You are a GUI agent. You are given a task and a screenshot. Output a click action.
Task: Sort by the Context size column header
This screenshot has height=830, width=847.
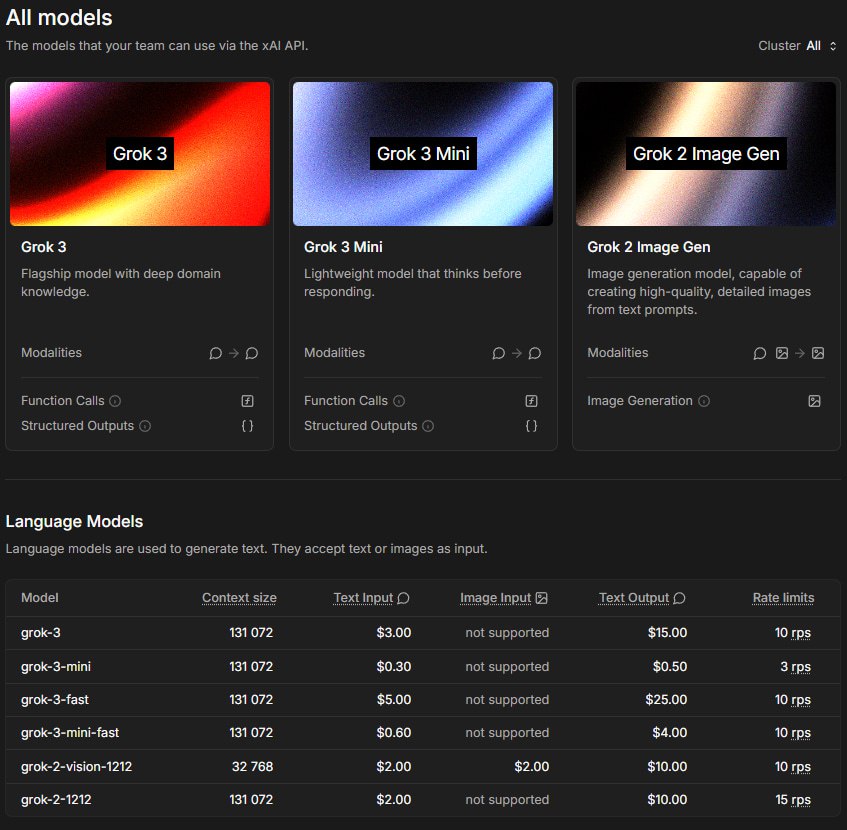click(239, 598)
